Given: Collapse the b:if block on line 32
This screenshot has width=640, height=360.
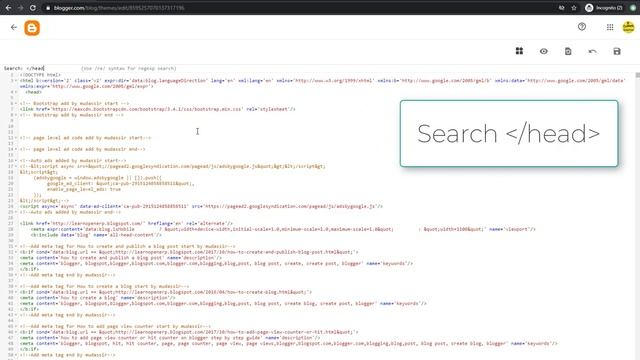Looking at the screenshot, I should point(16,252).
